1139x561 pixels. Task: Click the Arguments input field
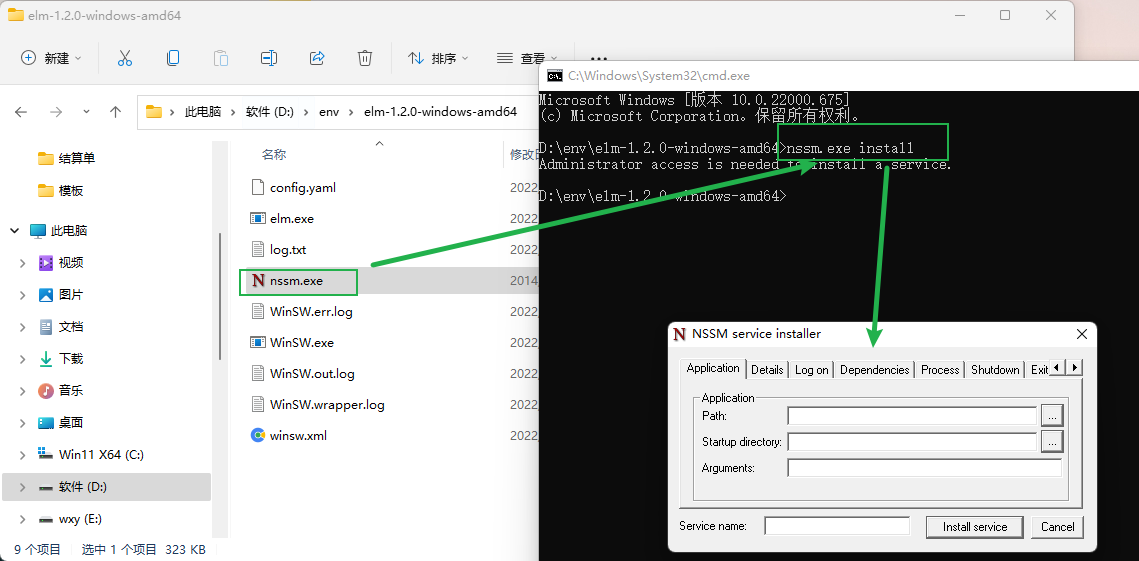[x=925, y=468]
